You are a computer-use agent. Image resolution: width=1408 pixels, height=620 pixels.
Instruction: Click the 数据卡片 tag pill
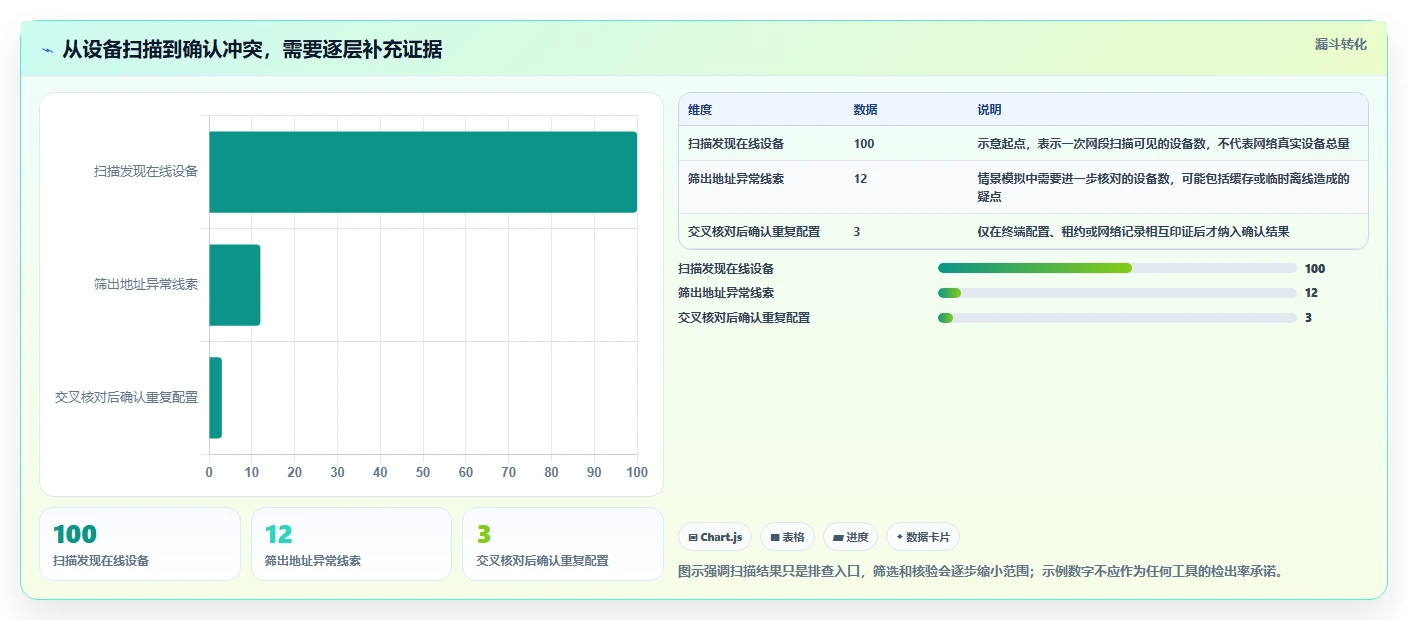pos(923,537)
